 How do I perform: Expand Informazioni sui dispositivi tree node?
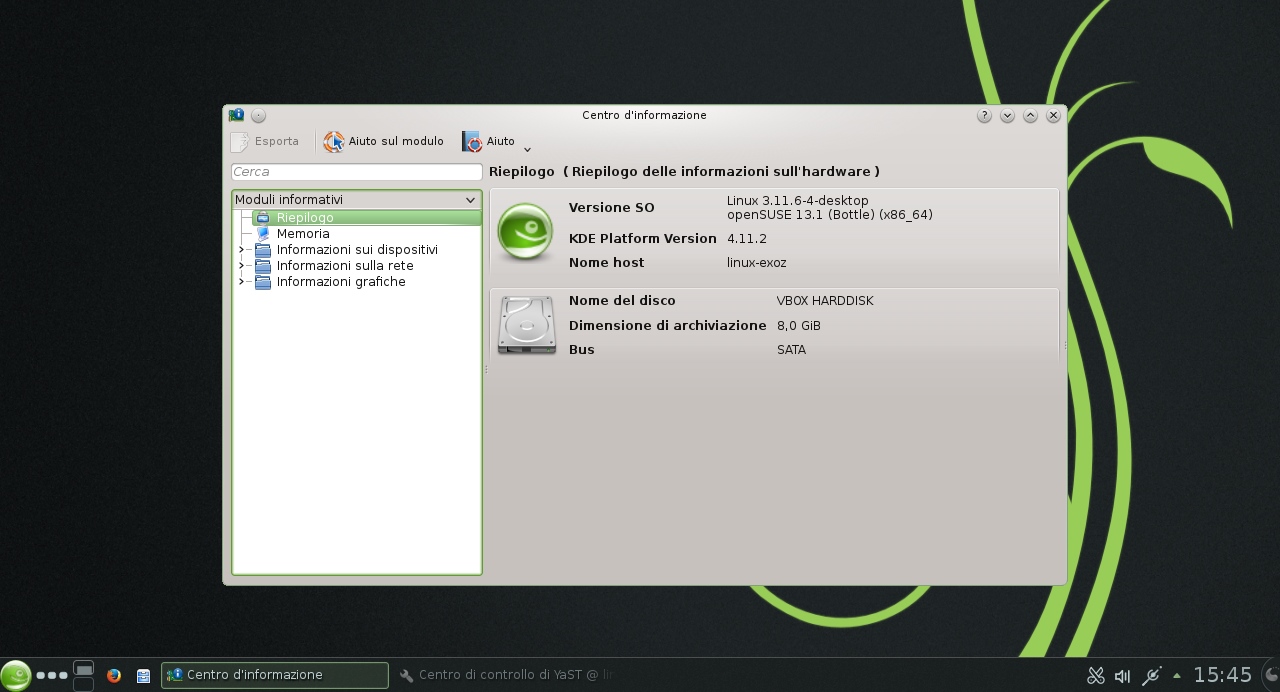point(241,250)
